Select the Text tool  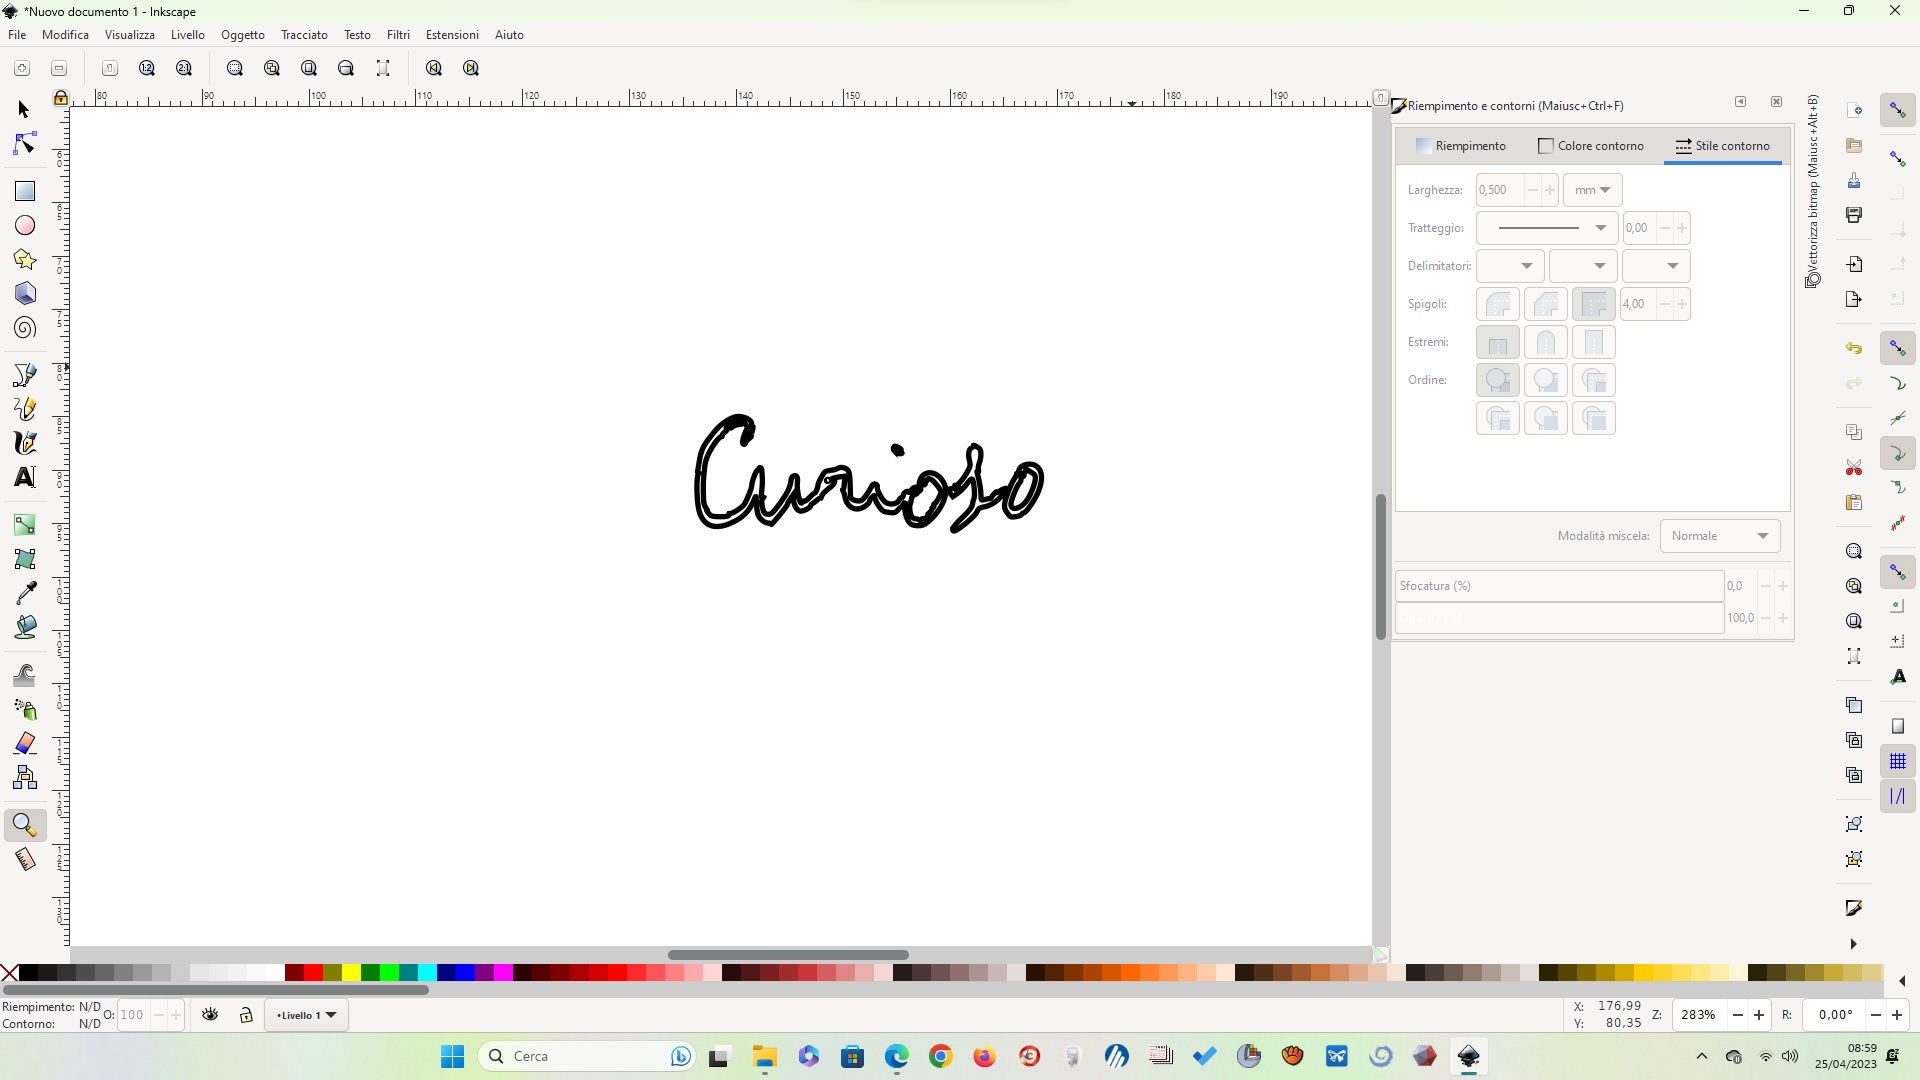pos(25,477)
